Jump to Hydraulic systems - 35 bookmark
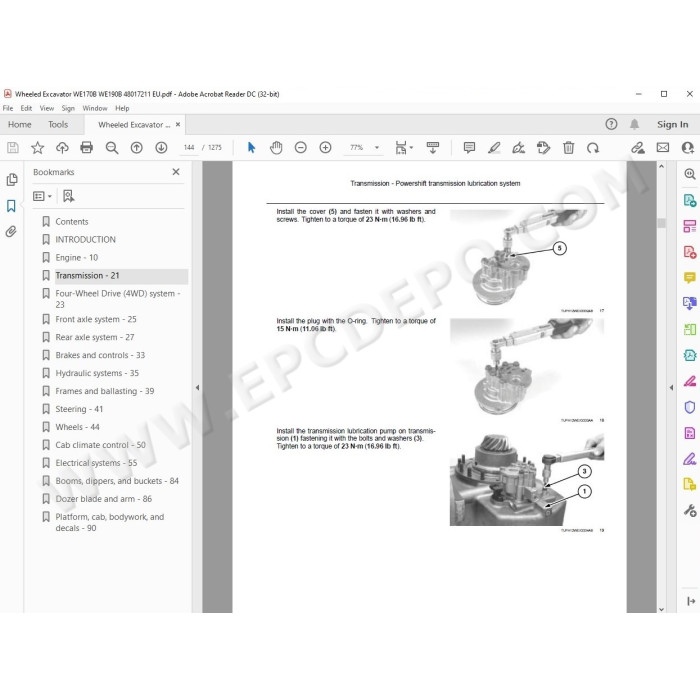The image size is (700, 700). 97,373
